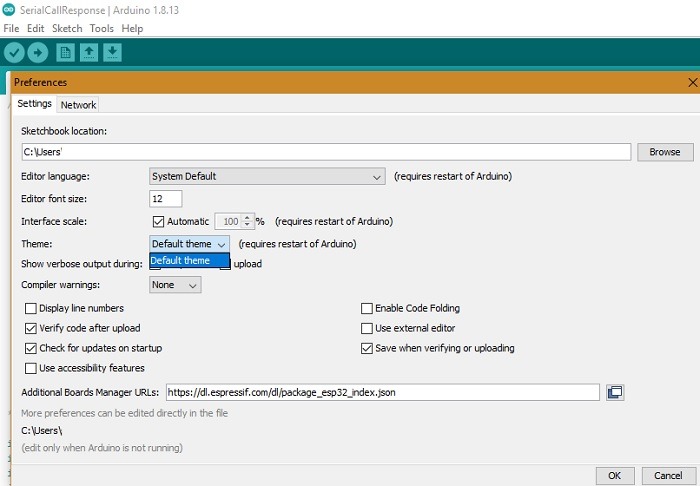Click the Editor font size field
The height and width of the screenshot is (486, 700).
point(166,199)
